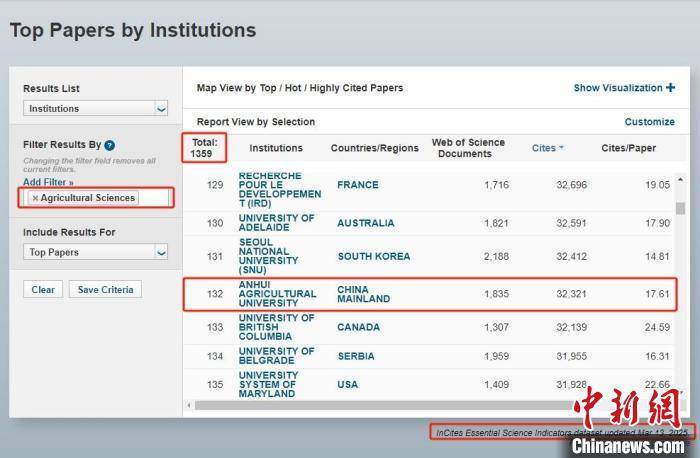700x458 pixels.
Task: Open University of British Columbia link
Action: (276, 327)
